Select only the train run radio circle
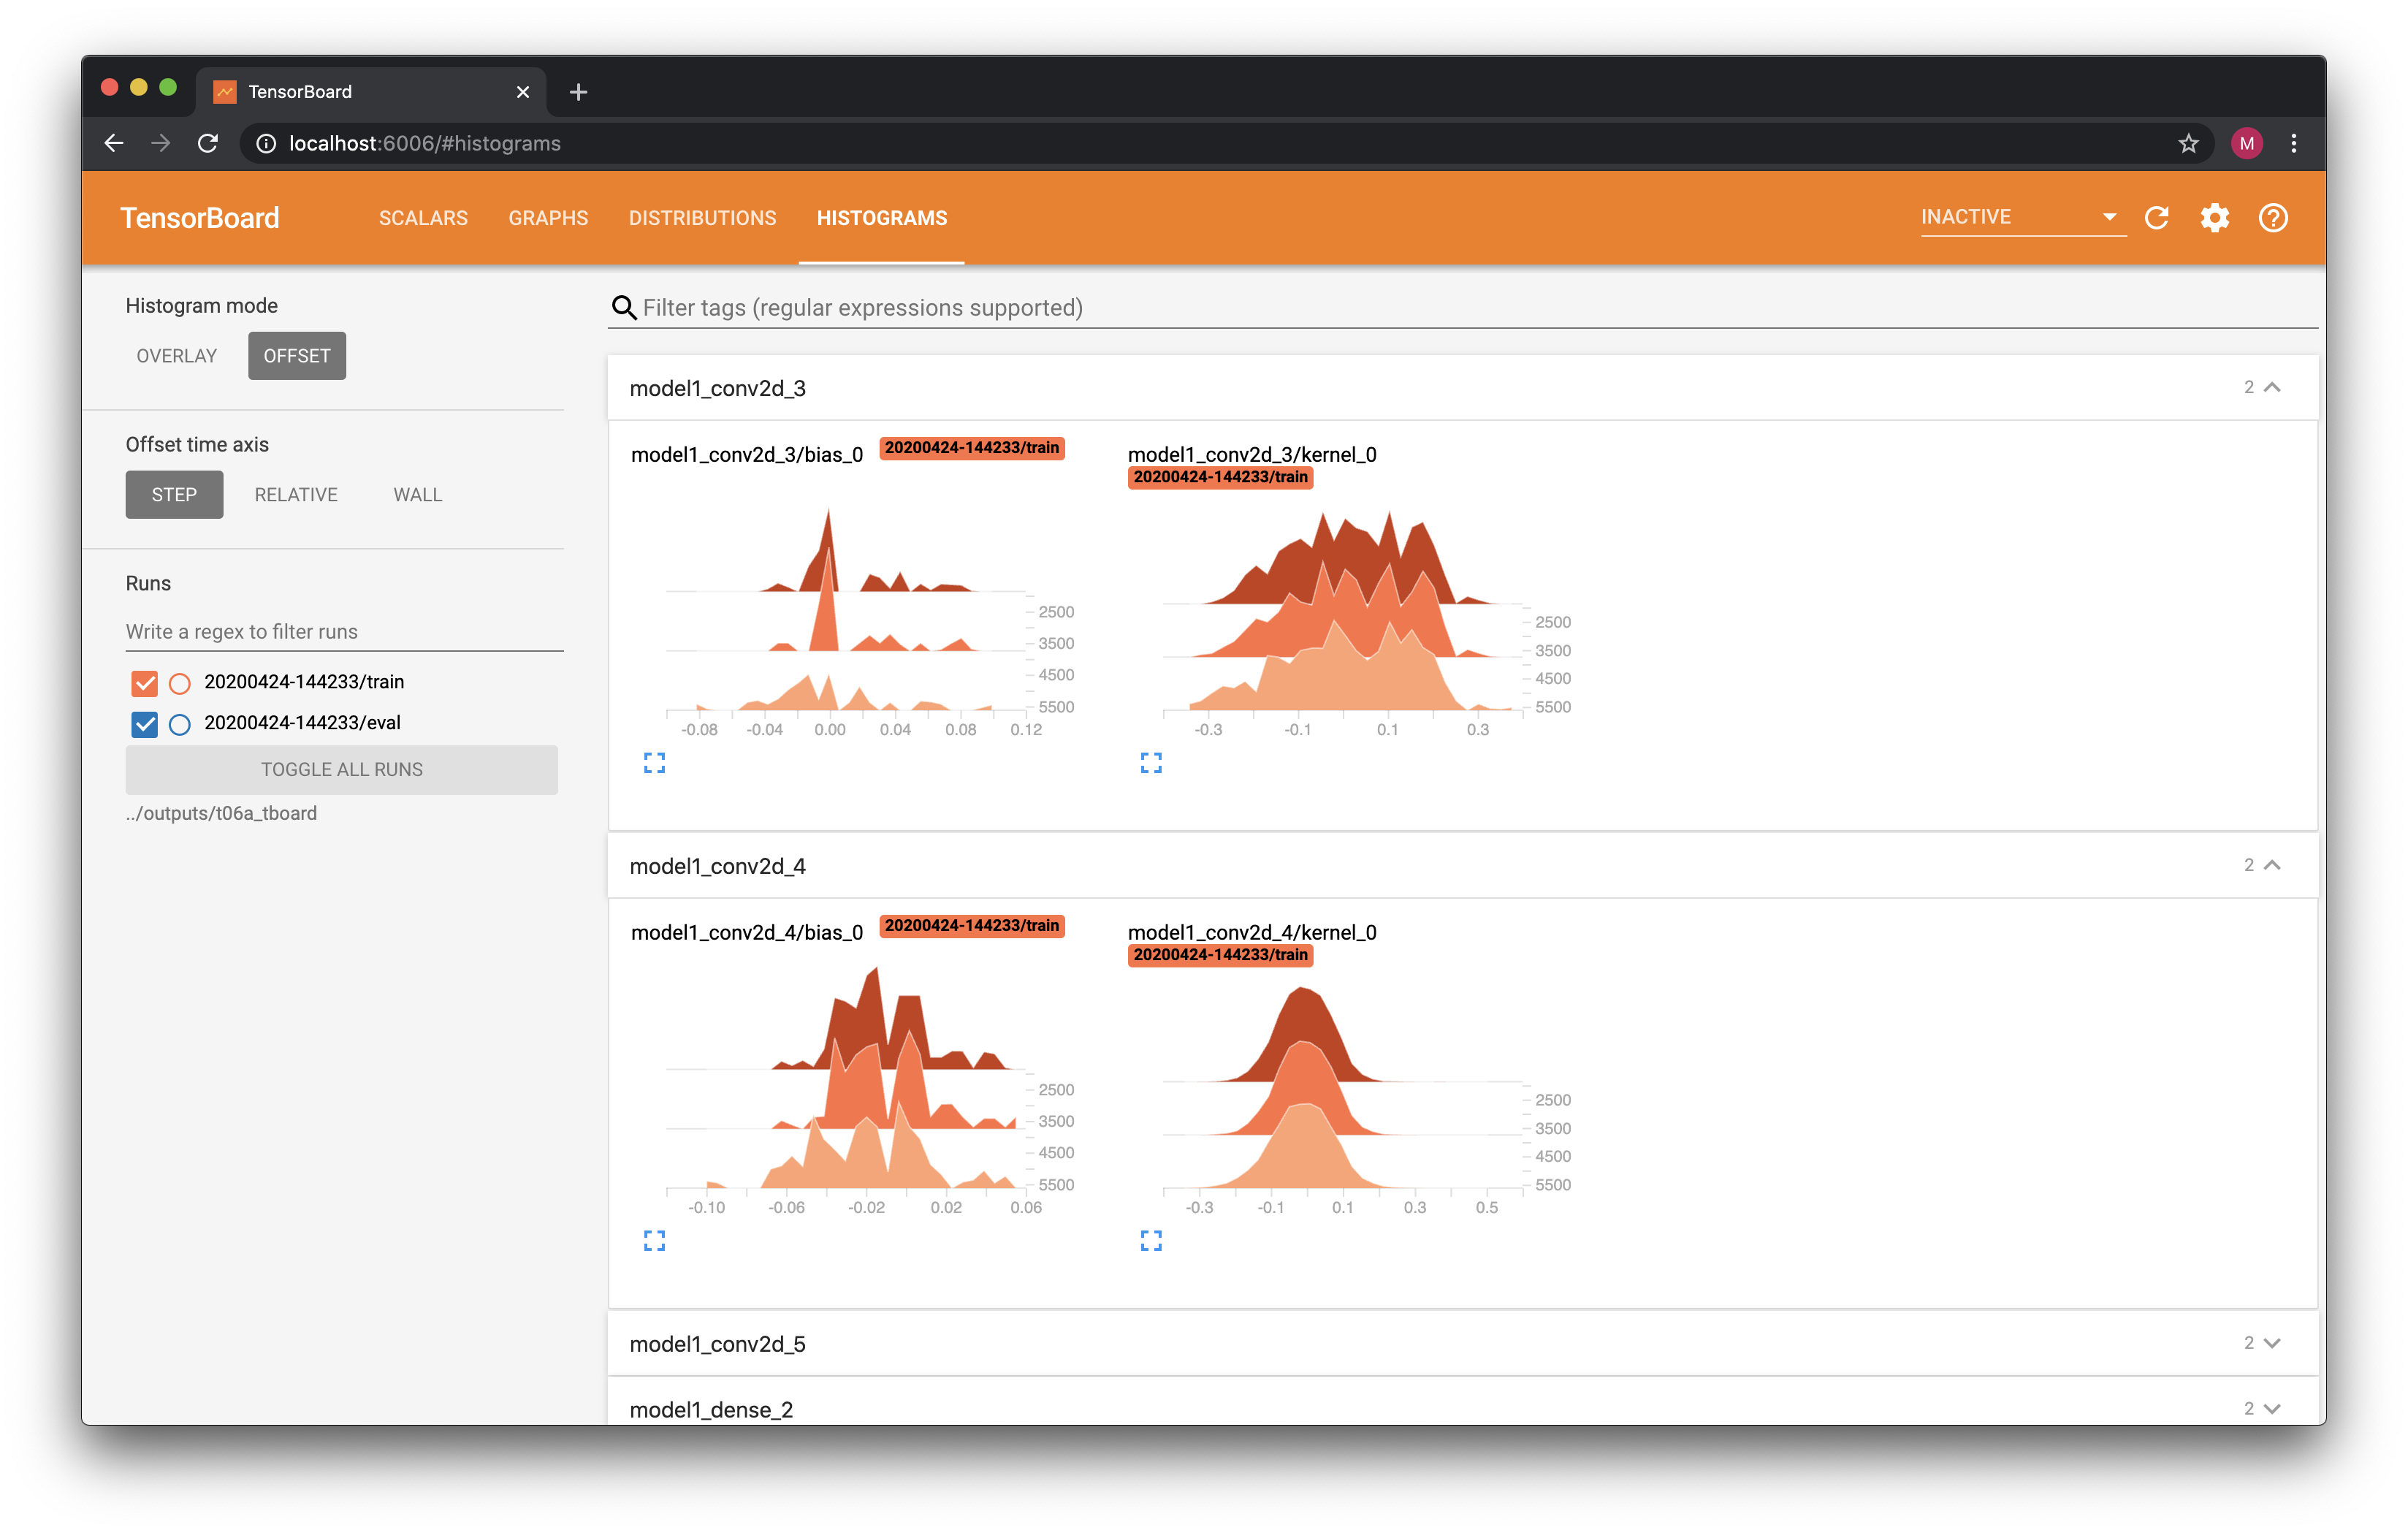This screenshot has width=2408, height=1533. pos(180,683)
